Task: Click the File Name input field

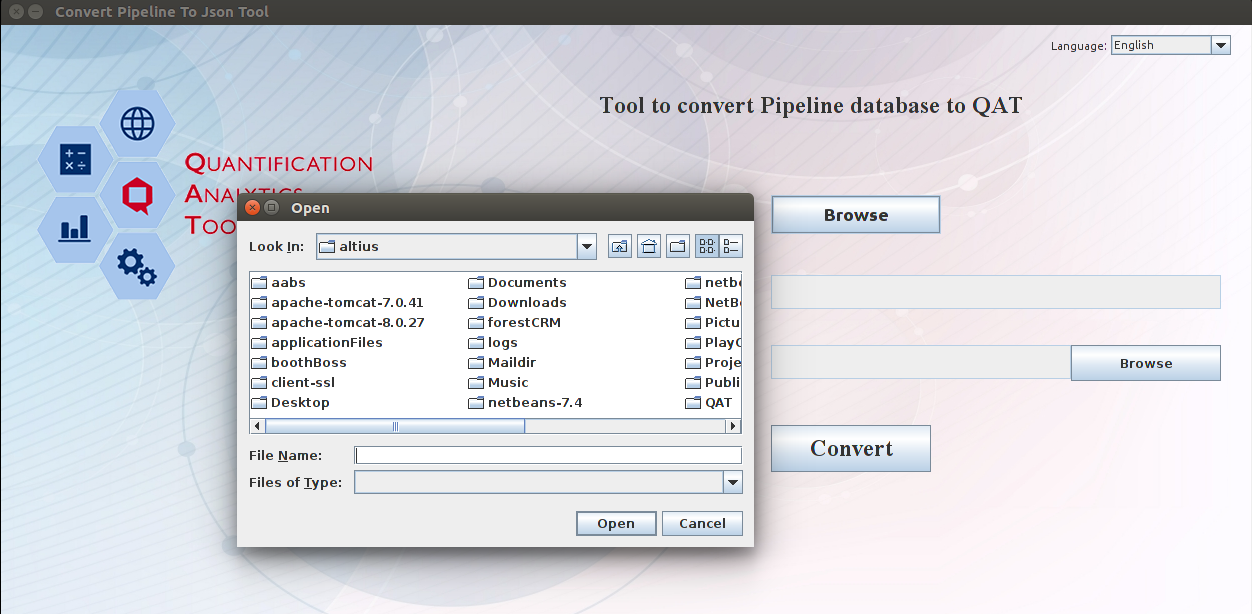Action: pos(548,456)
